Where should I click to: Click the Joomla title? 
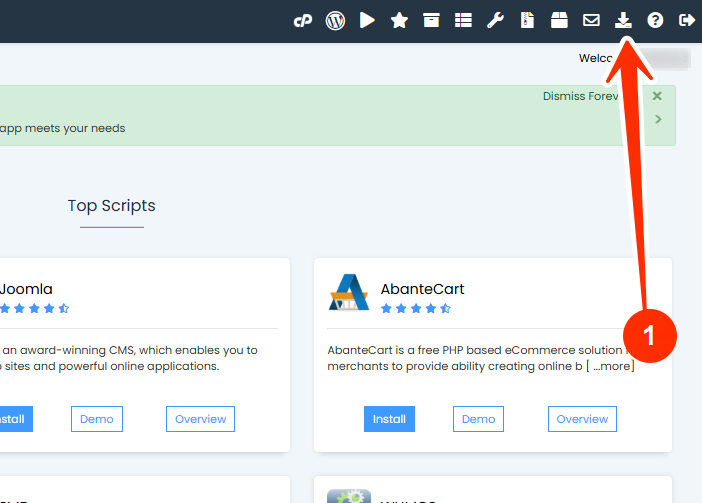coord(26,289)
